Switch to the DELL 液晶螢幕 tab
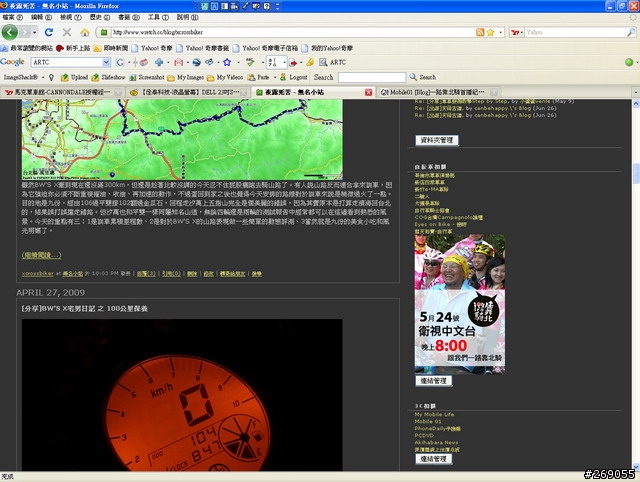This screenshot has width=640, height=482. [x=187, y=92]
